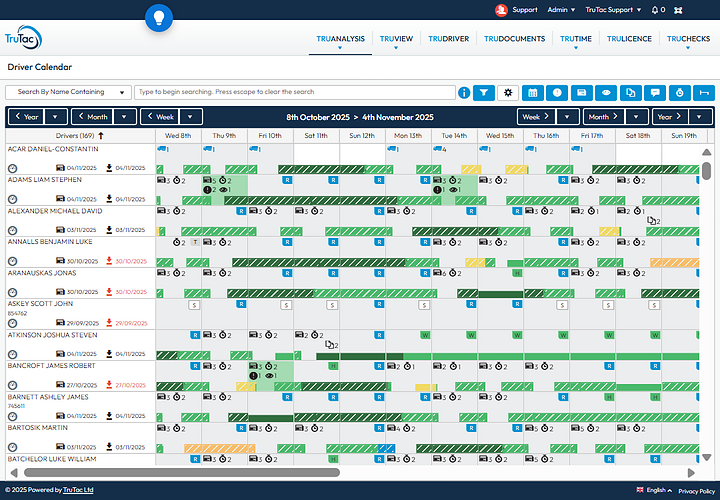Viewport: 720px width, 500px height.
Task: Click S badge in ASKEY row Wed 8th
Action: coord(194,304)
